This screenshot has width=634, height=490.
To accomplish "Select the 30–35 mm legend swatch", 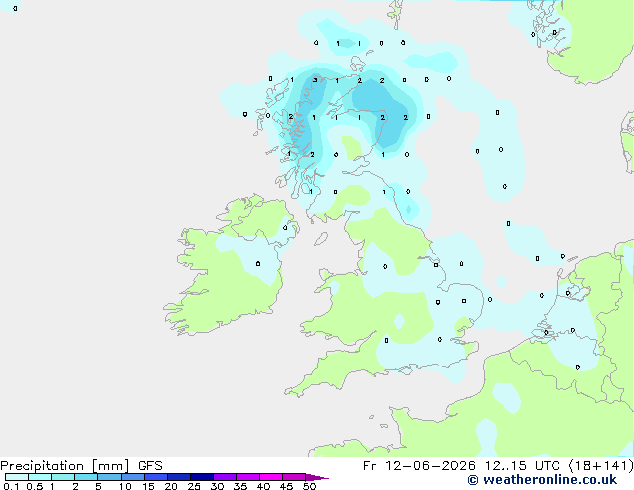I will pyautogui.click(x=224, y=477).
